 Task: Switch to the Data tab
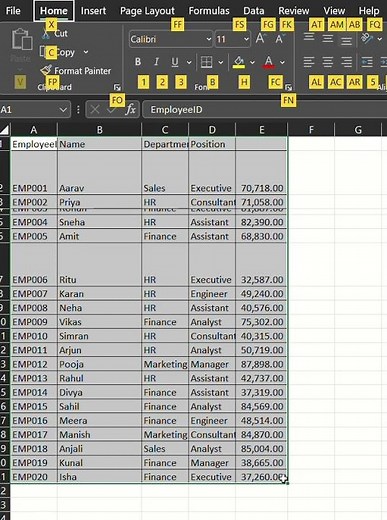click(253, 11)
